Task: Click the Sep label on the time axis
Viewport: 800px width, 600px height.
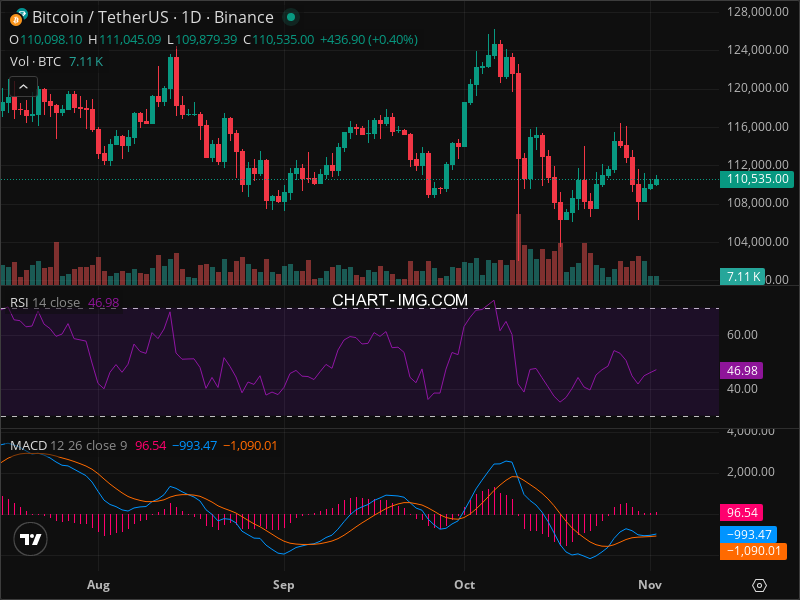Action: click(x=284, y=583)
